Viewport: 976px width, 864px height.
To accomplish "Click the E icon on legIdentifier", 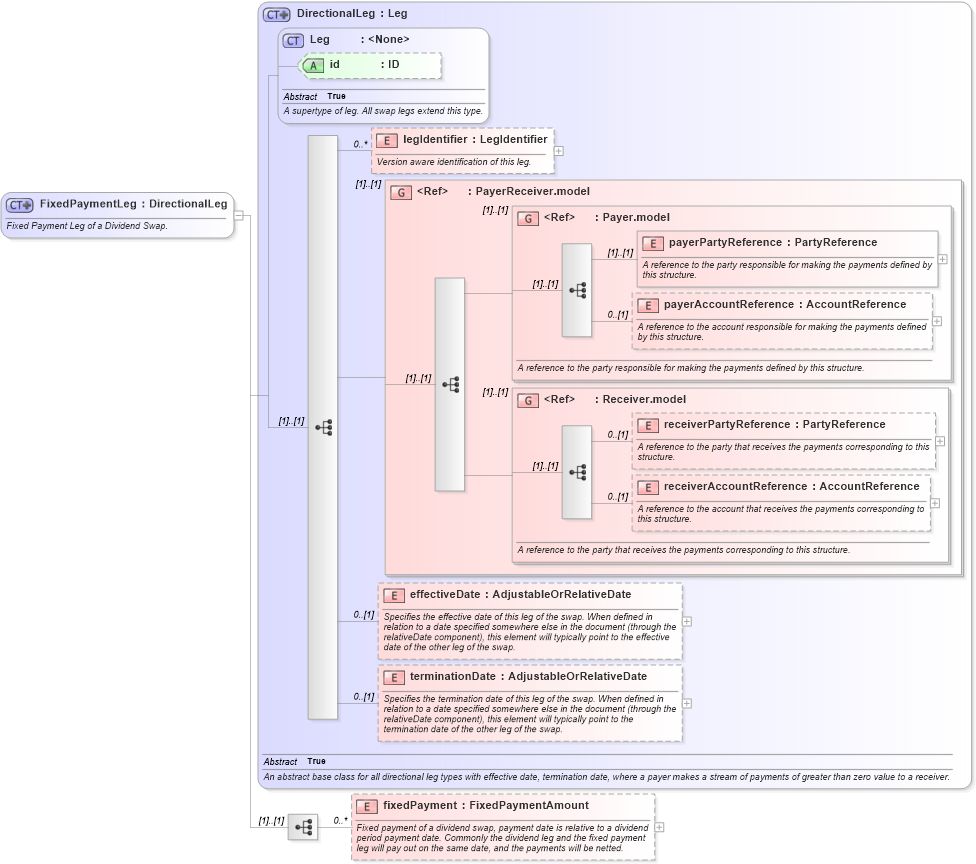I will click(386, 140).
